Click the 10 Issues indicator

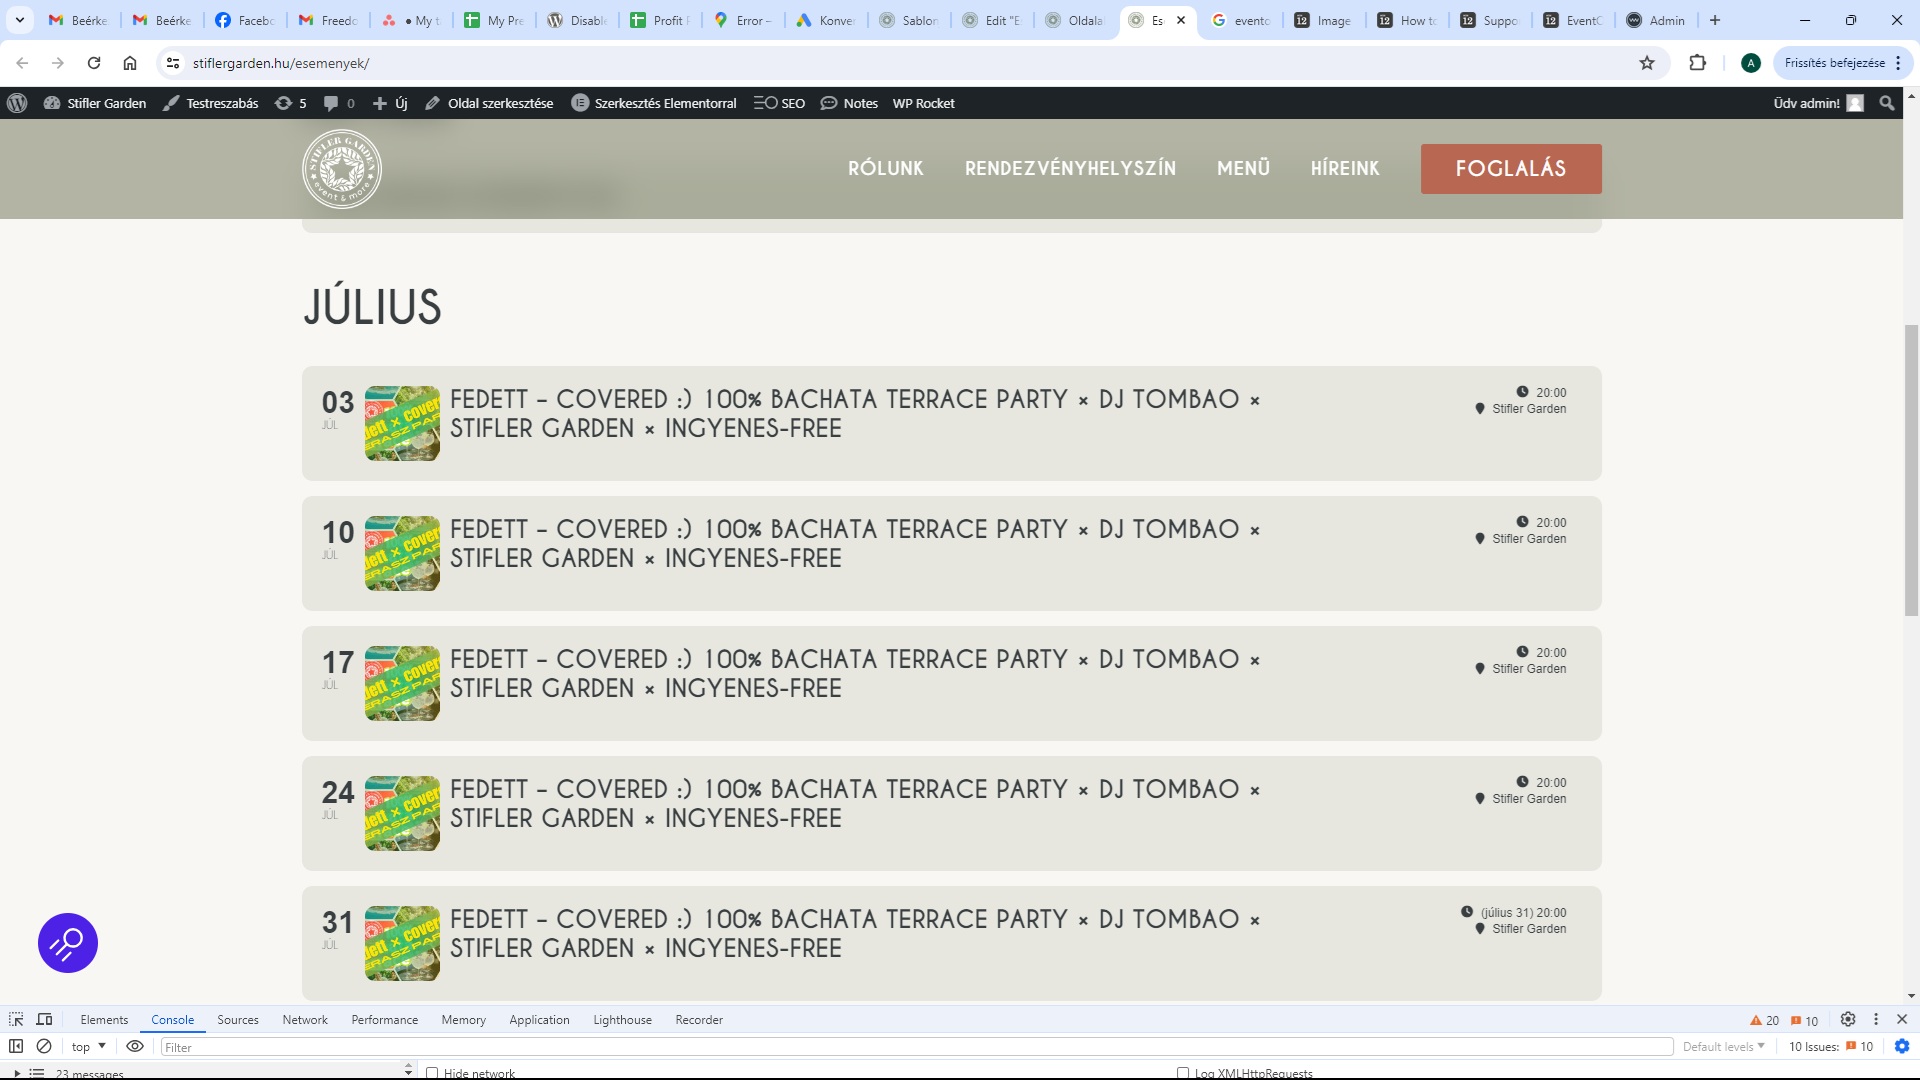pyautogui.click(x=1831, y=1047)
